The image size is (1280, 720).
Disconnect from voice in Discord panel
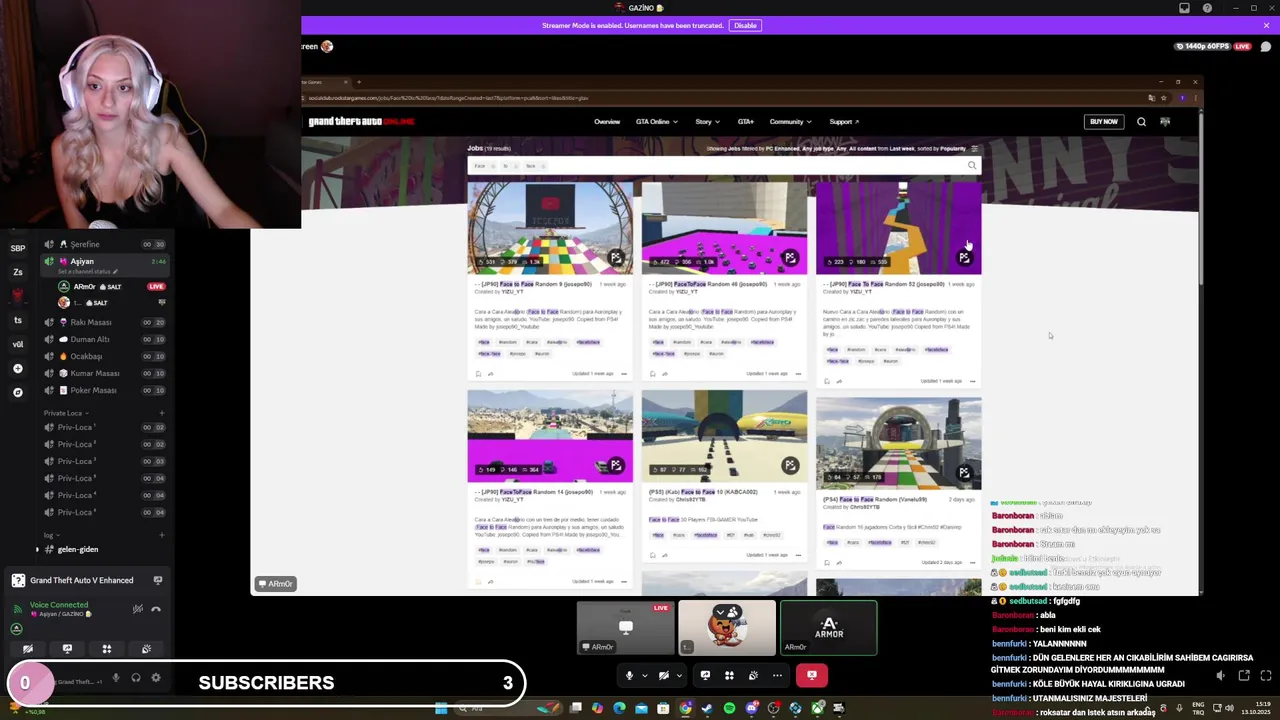pos(156,609)
